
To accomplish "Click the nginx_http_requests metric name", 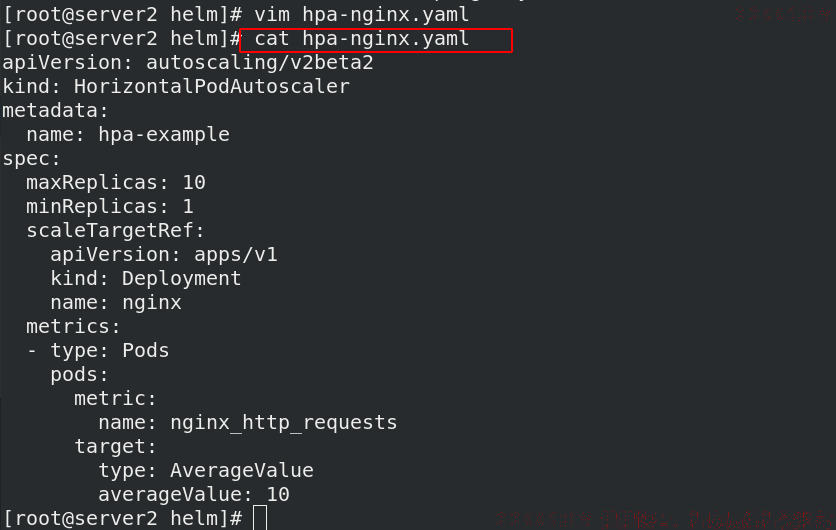I will (284, 423).
